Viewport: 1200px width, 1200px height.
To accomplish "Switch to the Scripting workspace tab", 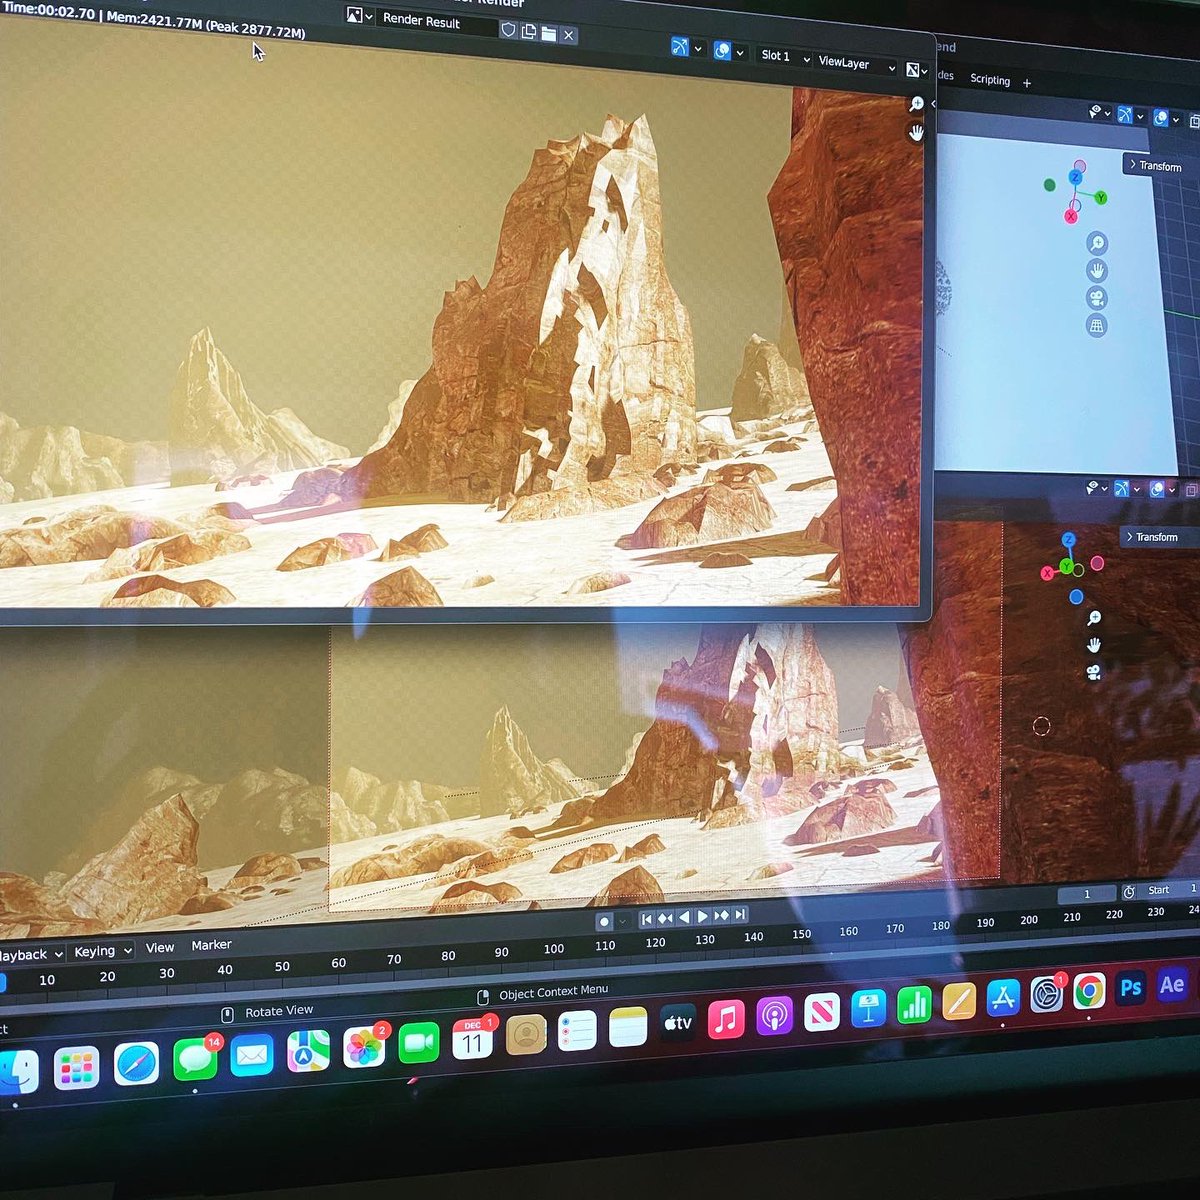I will click(990, 80).
